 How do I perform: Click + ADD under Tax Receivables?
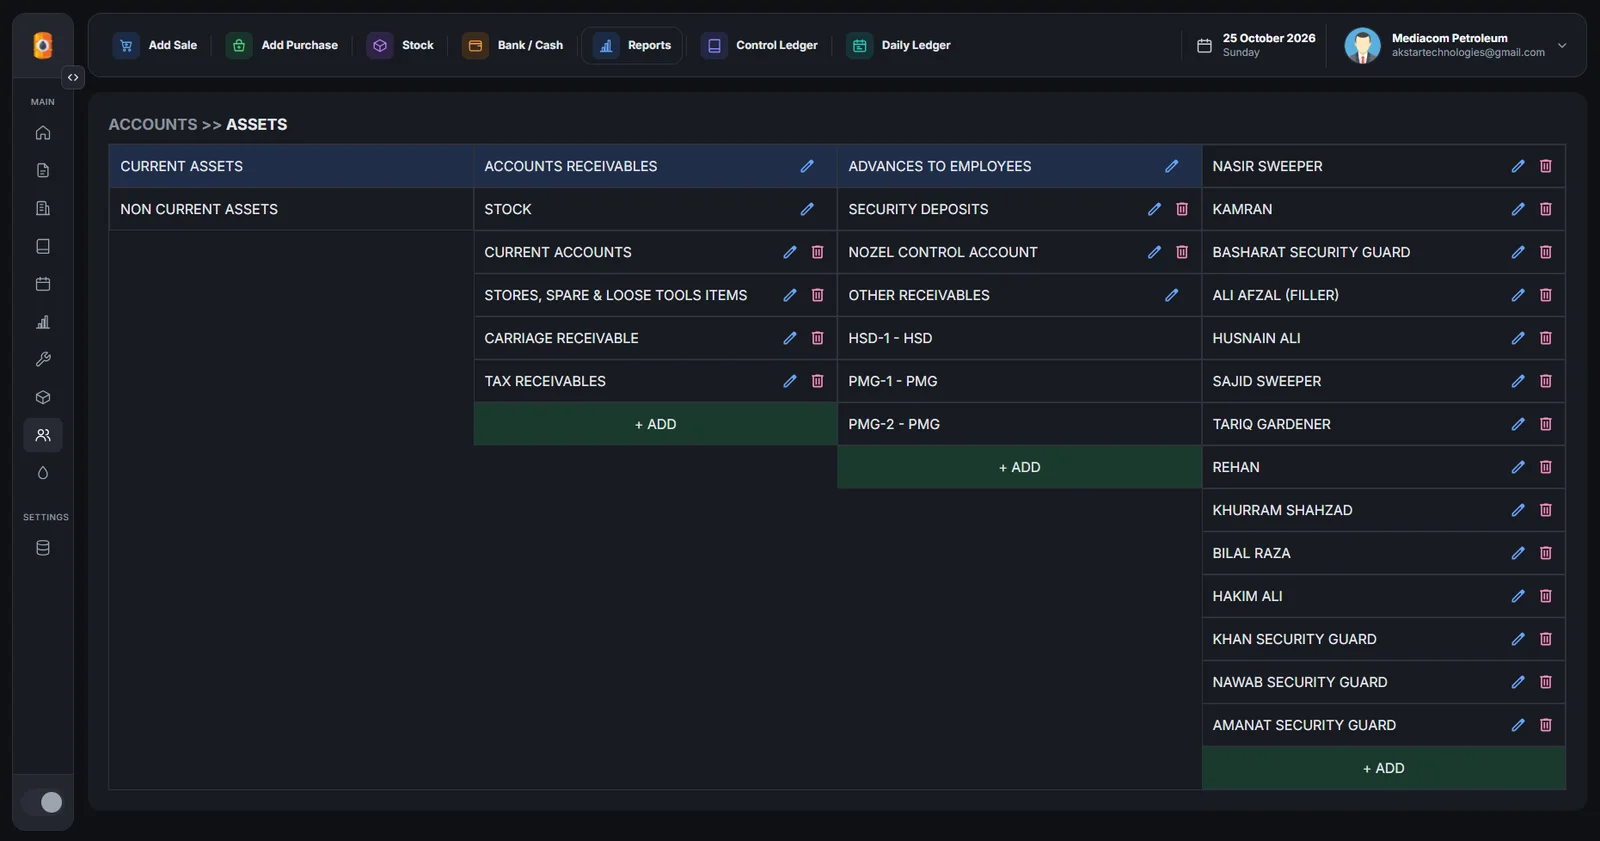click(x=655, y=424)
